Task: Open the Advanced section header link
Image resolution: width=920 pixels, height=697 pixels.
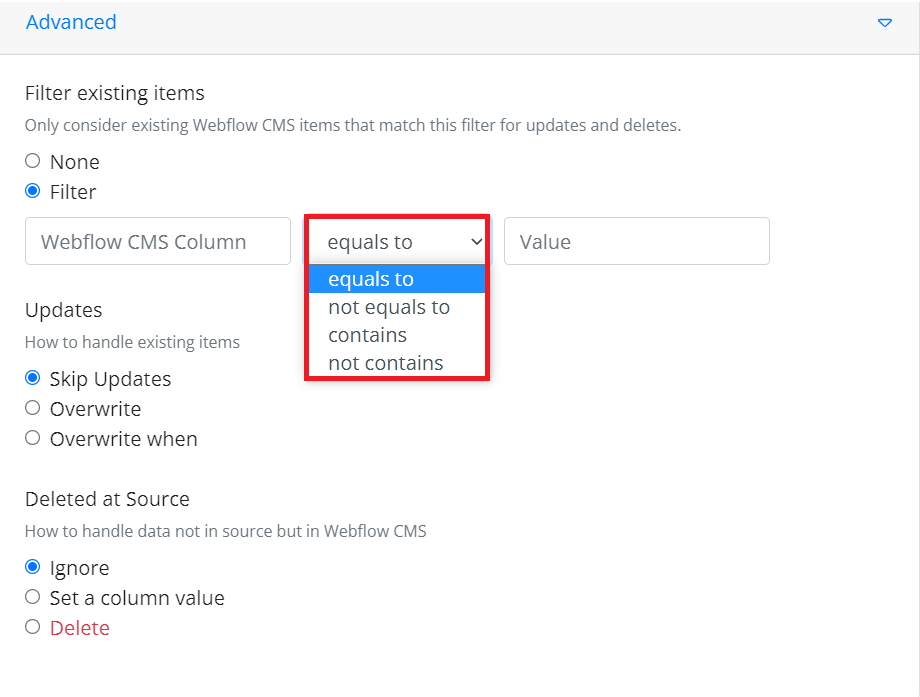Action: point(71,22)
